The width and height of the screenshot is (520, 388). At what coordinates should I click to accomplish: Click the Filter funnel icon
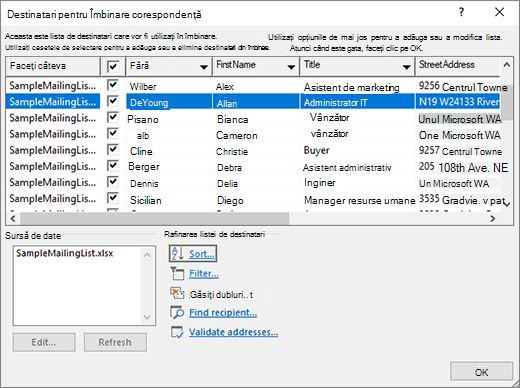(177, 274)
